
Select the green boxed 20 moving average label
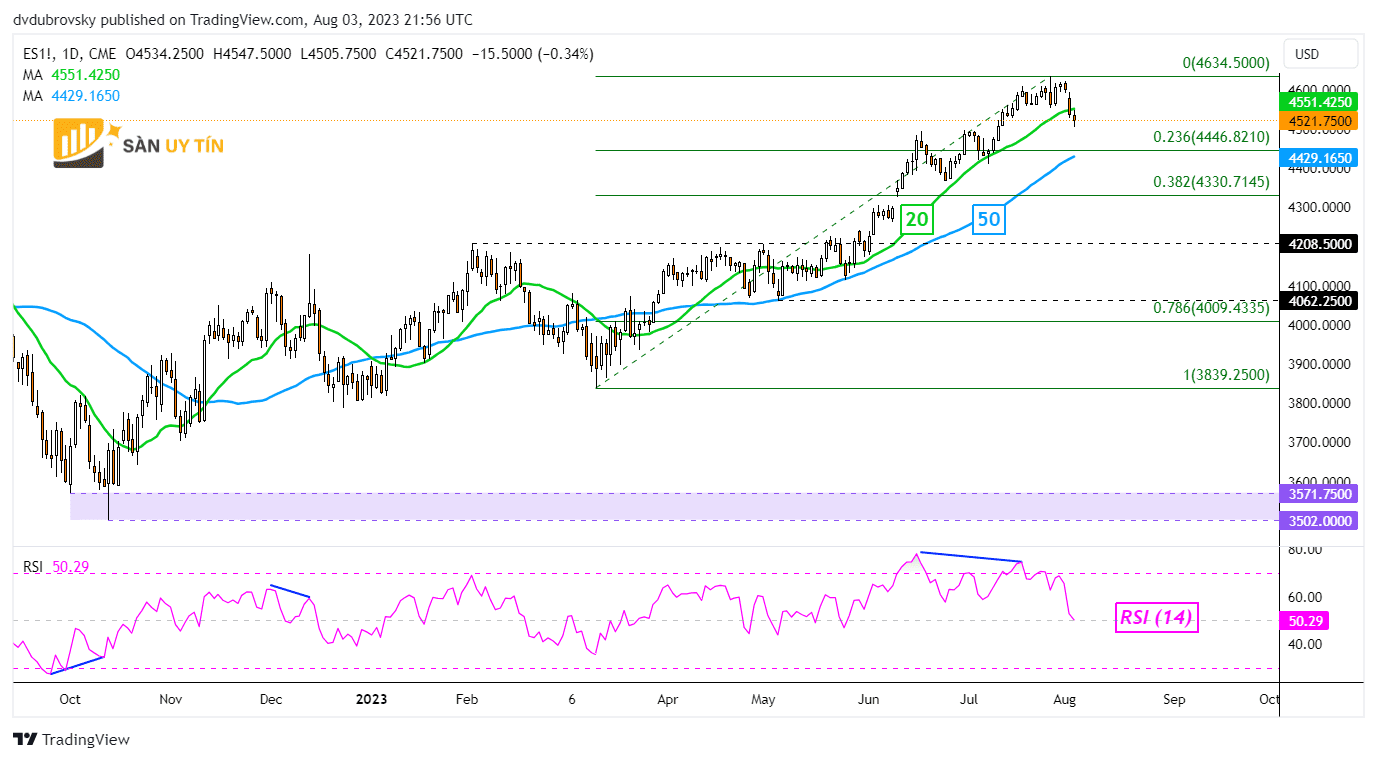pos(916,219)
